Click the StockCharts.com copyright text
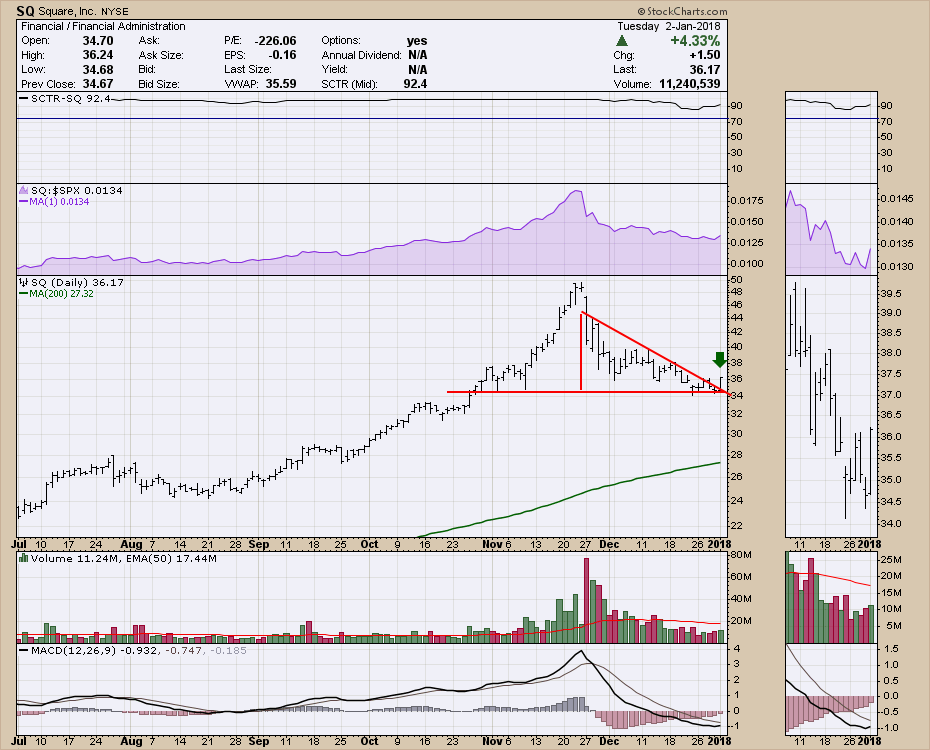The height and width of the screenshot is (750, 930). 682,11
